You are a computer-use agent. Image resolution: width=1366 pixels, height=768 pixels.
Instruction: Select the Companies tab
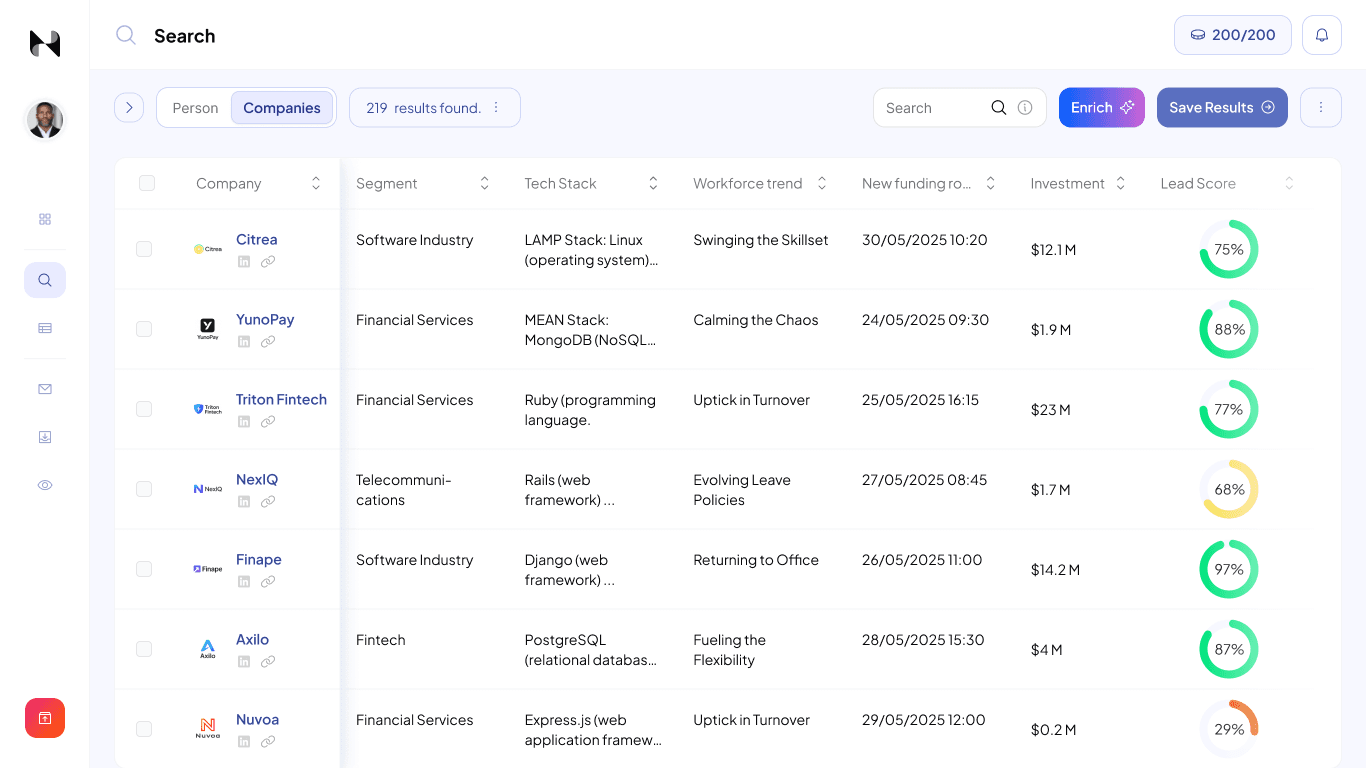click(x=282, y=108)
